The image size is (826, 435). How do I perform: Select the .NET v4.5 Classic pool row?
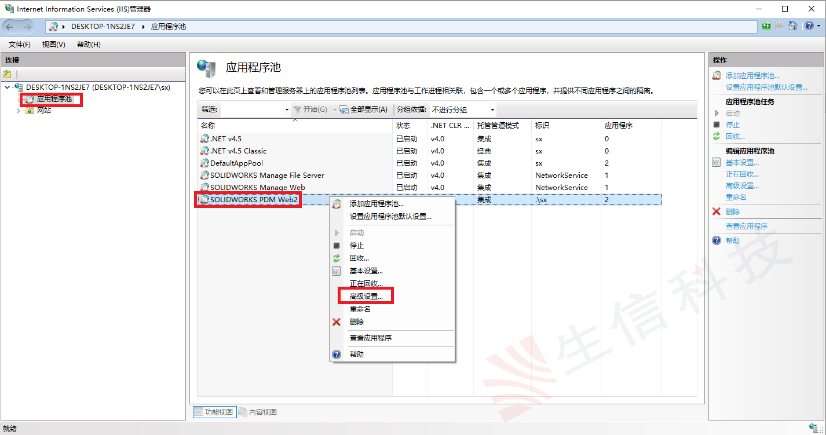coord(429,151)
